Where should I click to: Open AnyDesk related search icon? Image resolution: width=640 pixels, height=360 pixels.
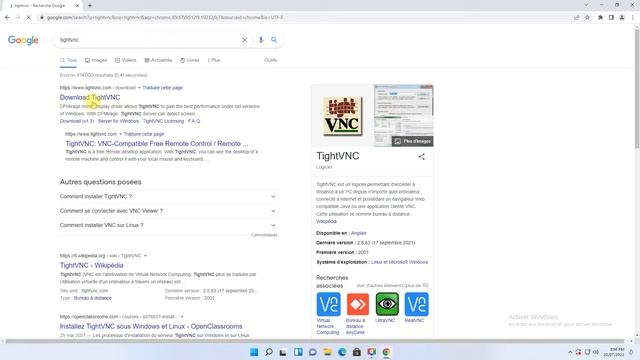[x=358, y=304]
